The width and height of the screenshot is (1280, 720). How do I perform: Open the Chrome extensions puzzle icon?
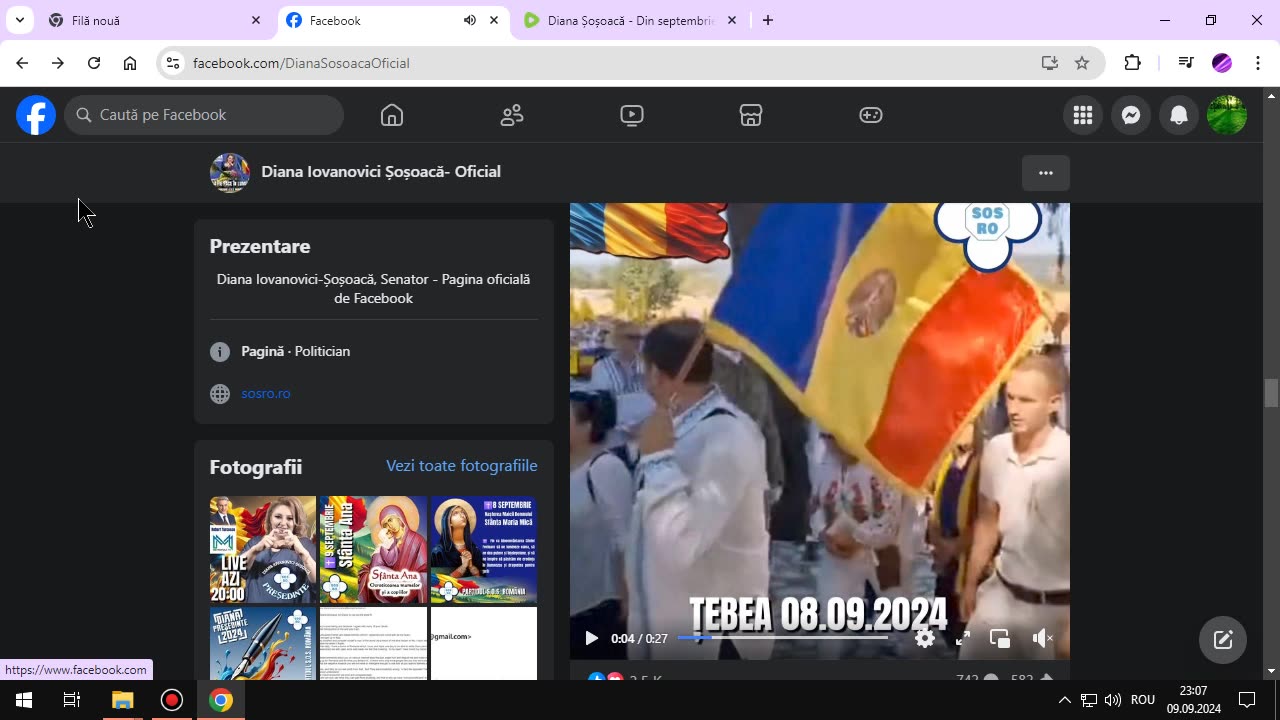click(1132, 63)
